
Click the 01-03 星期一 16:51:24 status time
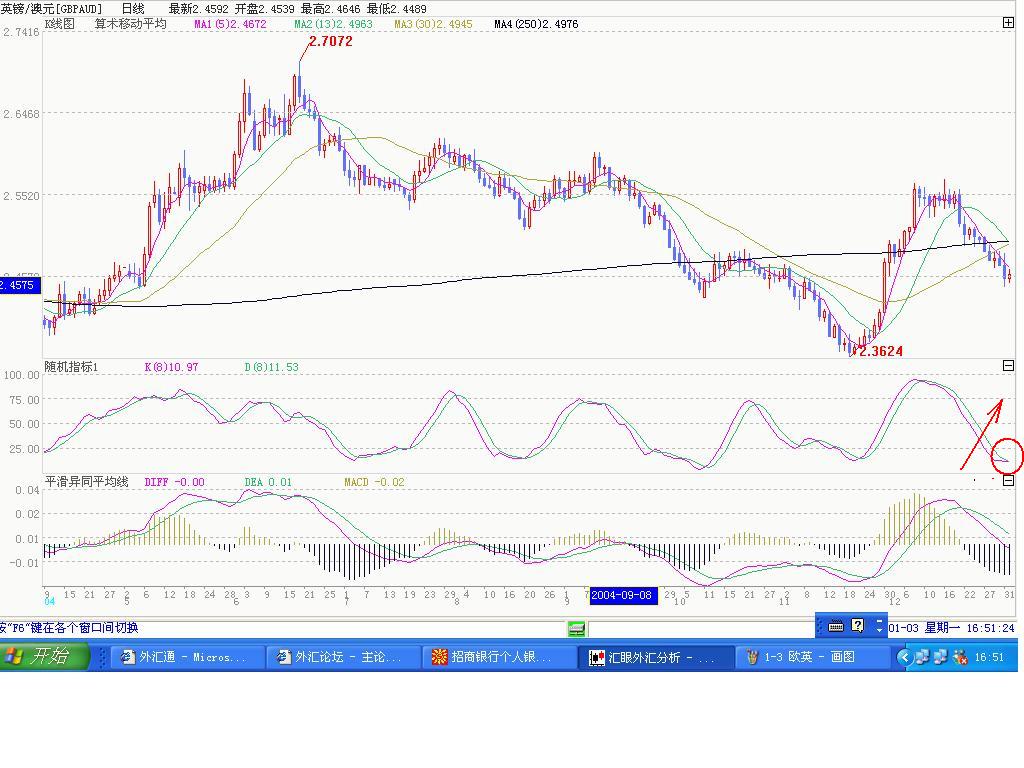coord(951,628)
